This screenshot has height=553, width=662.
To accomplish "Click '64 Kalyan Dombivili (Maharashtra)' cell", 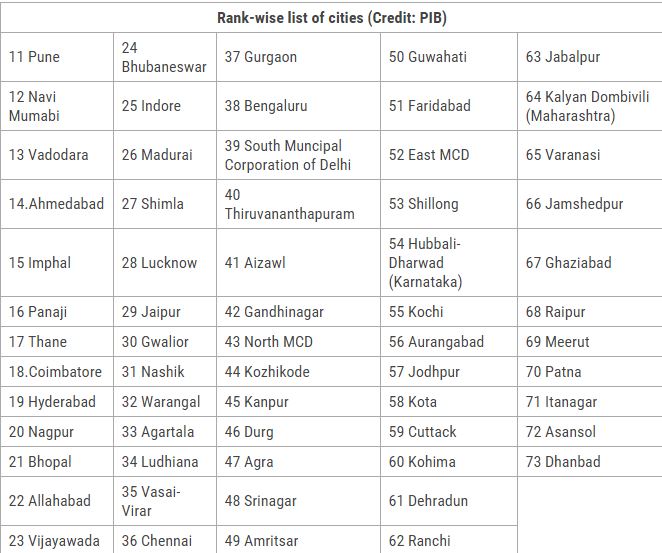I will (590, 106).
